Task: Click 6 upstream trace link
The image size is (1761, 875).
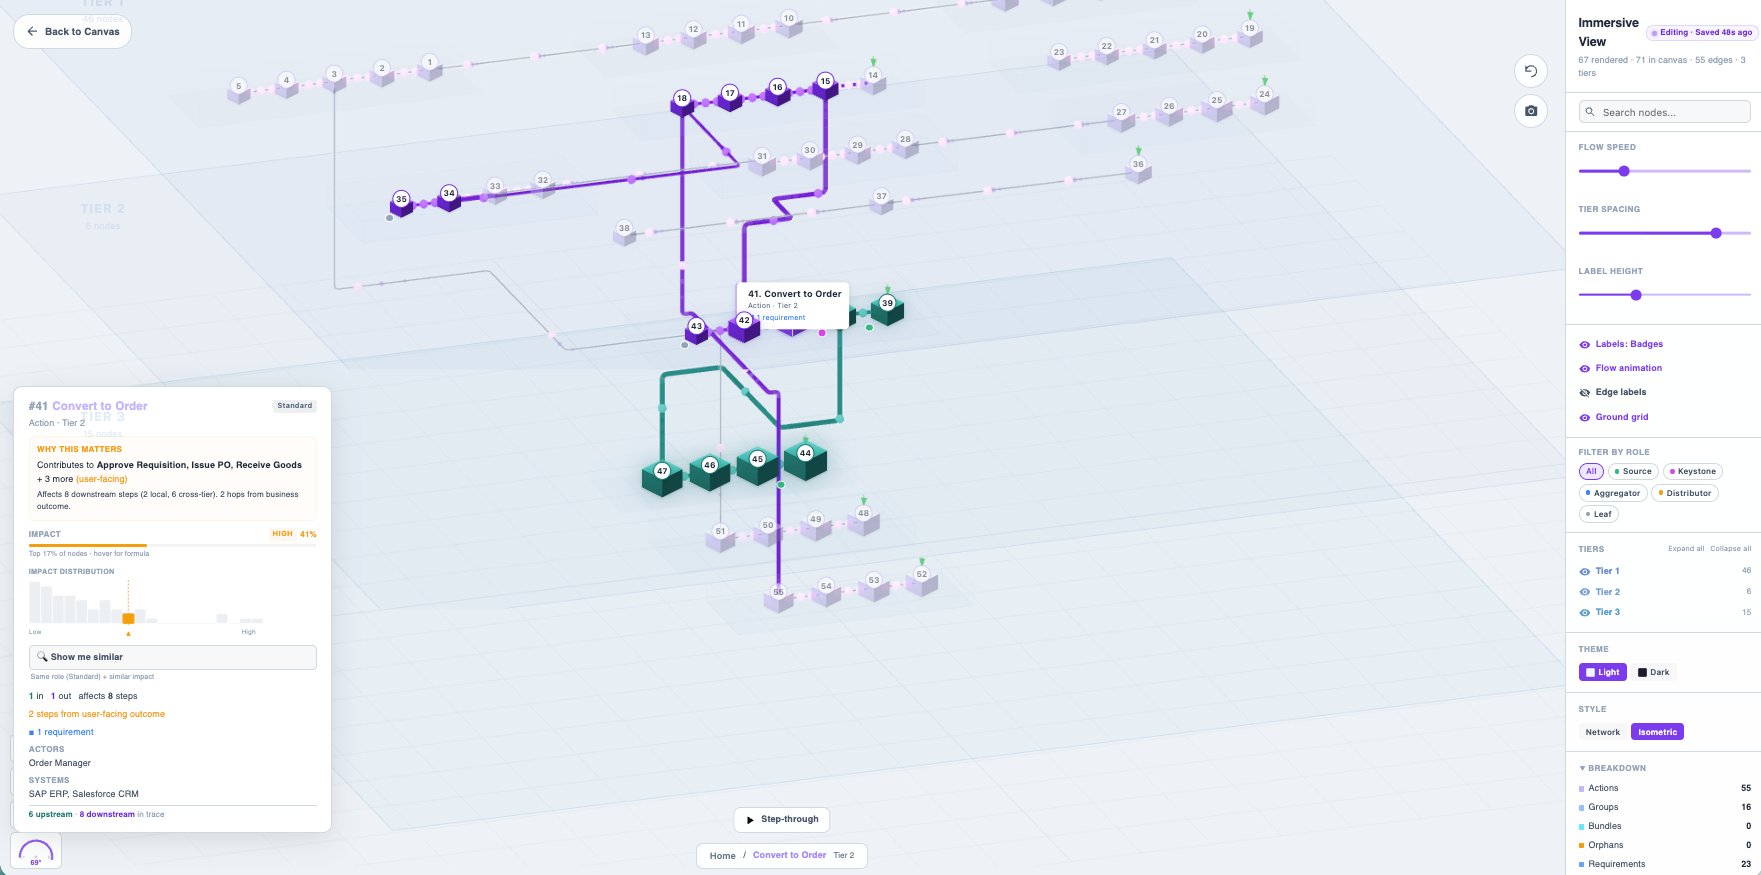Action: click(x=51, y=814)
